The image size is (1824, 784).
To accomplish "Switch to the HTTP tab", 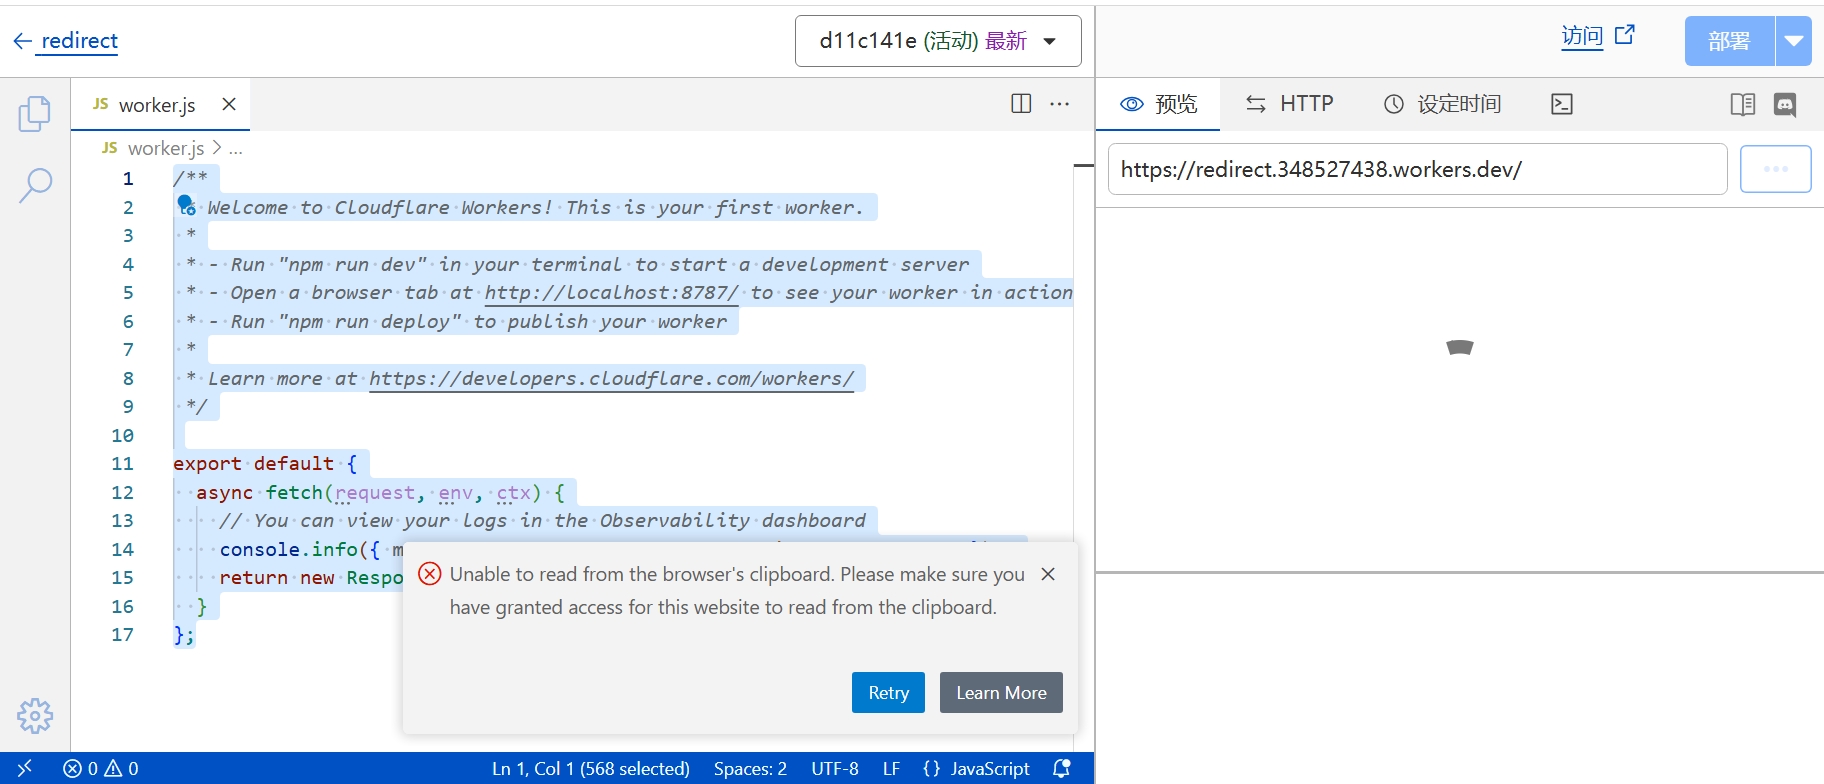I will (x=1289, y=104).
